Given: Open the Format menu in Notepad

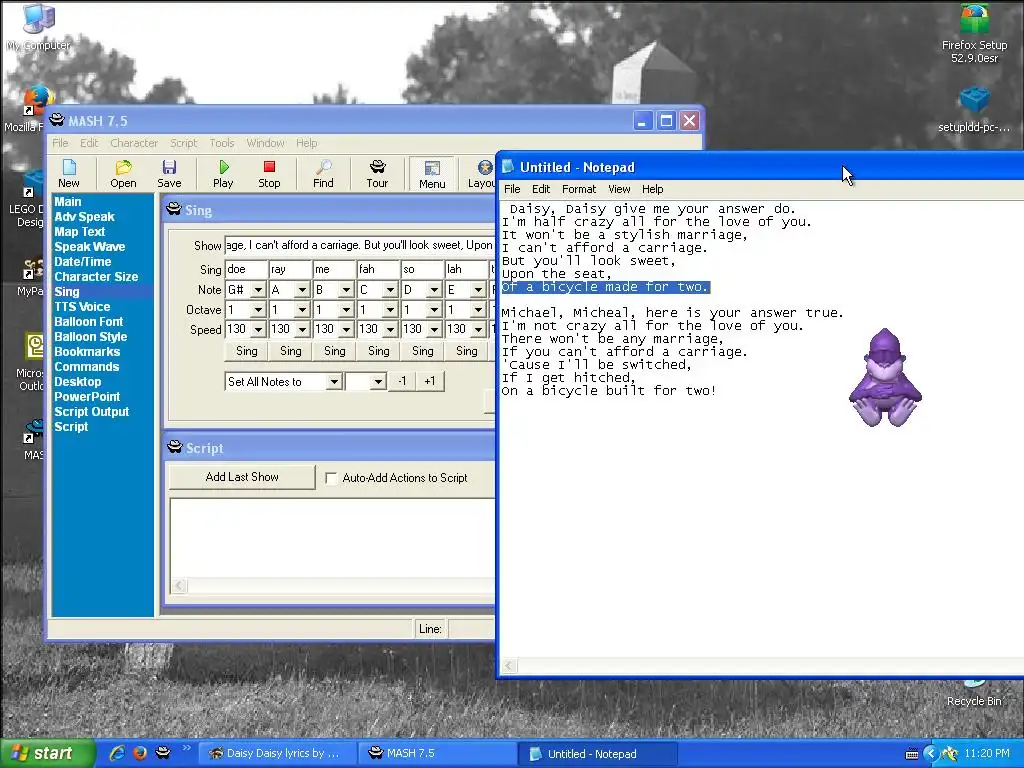Looking at the screenshot, I should [x=579, y=189].
